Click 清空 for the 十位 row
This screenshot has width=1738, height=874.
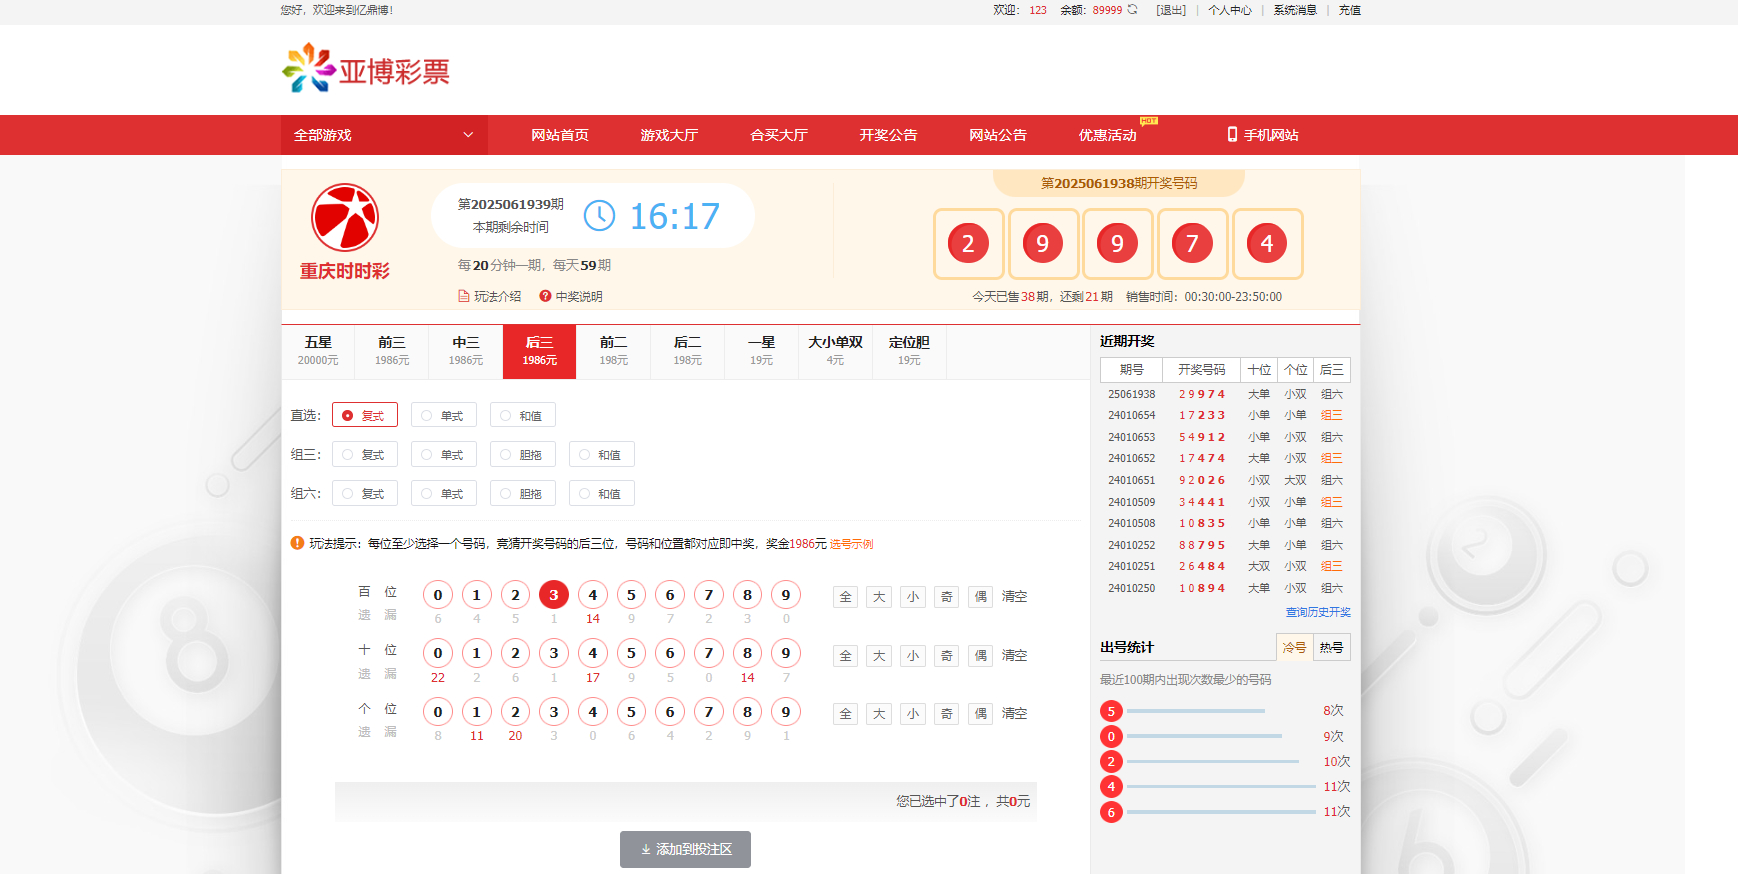click(x=1014, y=655)
